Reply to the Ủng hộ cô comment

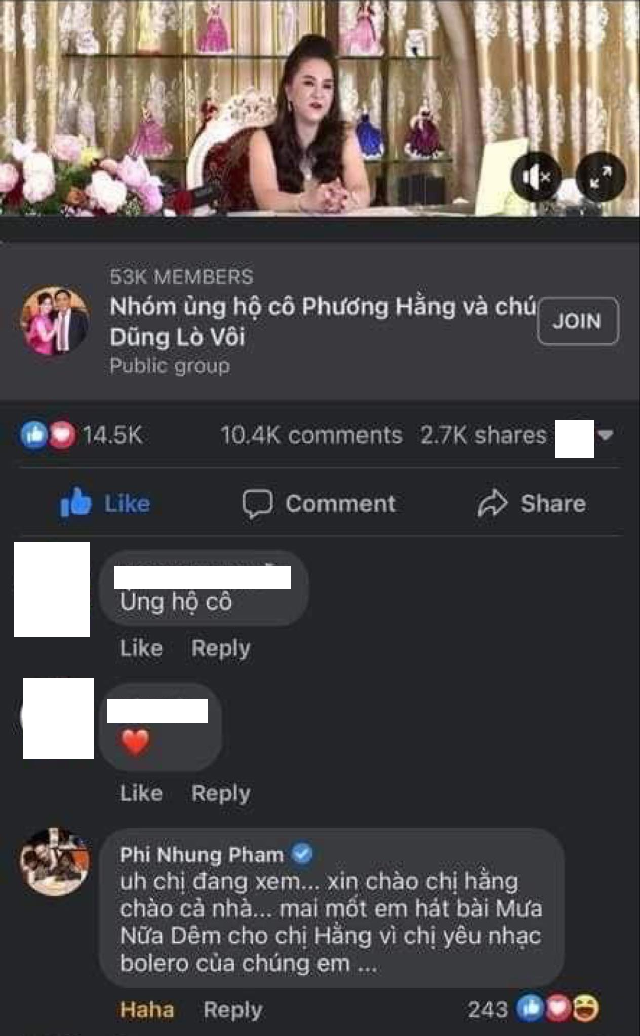[221, 648]
